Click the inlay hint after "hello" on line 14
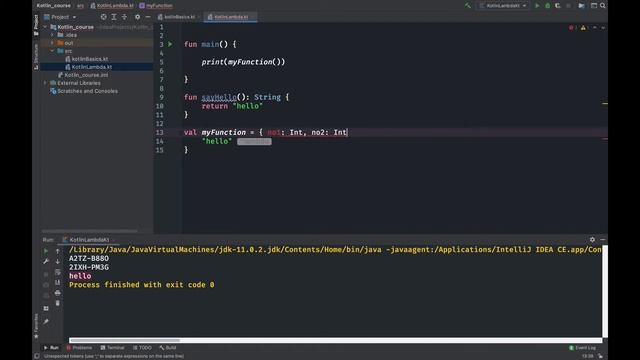 click(254, 142)
